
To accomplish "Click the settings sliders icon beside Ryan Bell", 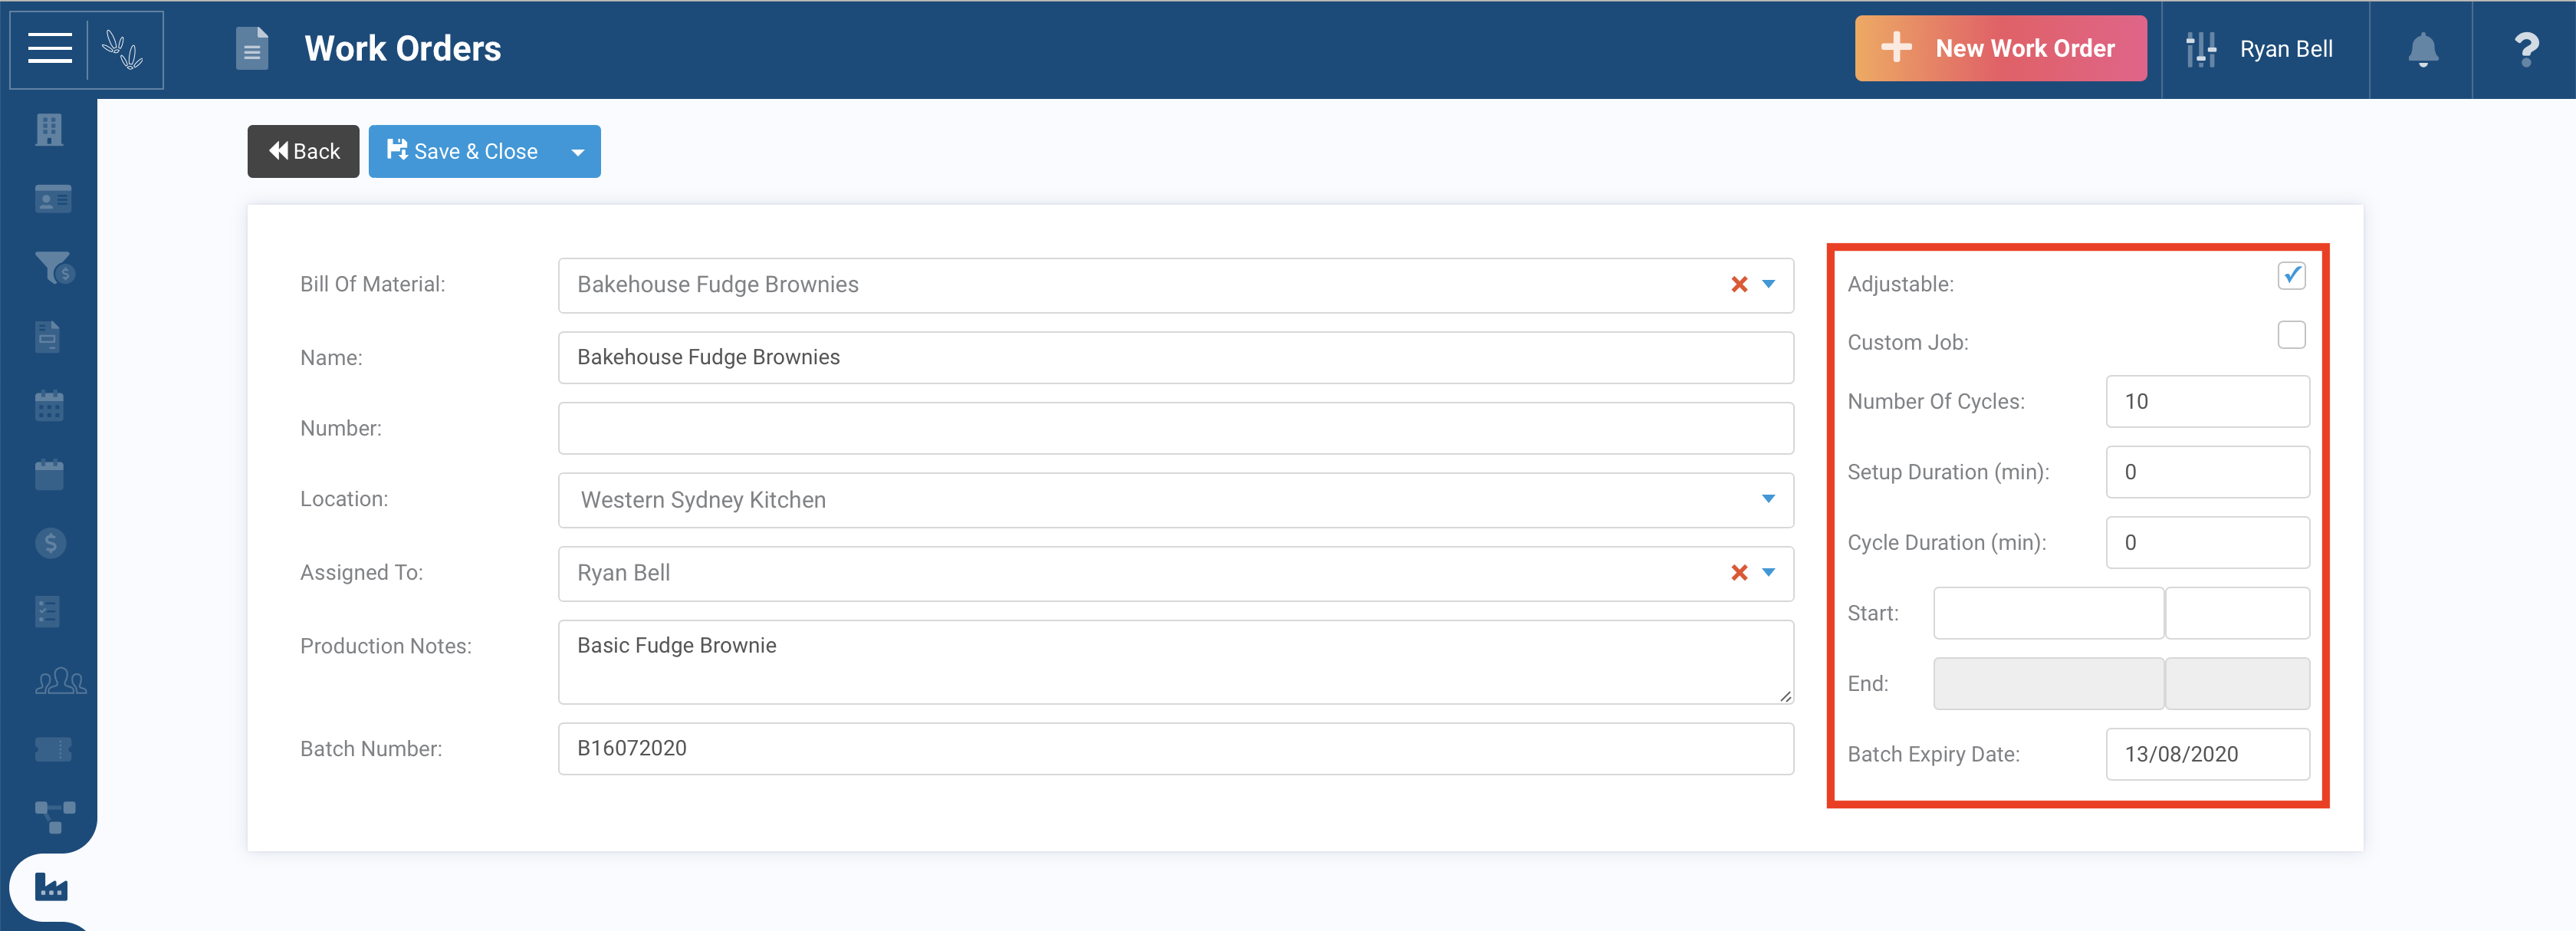I will pos(2201,49).
